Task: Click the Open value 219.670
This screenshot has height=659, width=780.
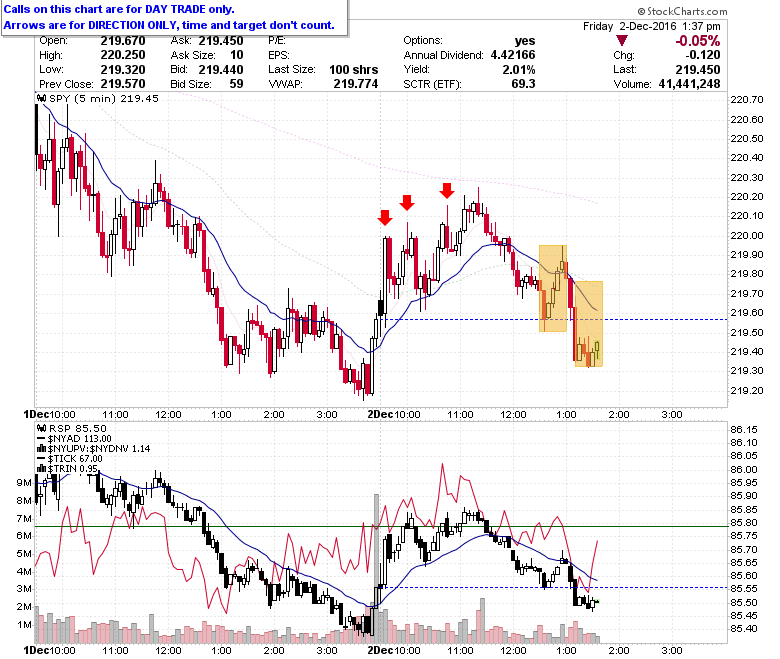Action: coord(123,41)
